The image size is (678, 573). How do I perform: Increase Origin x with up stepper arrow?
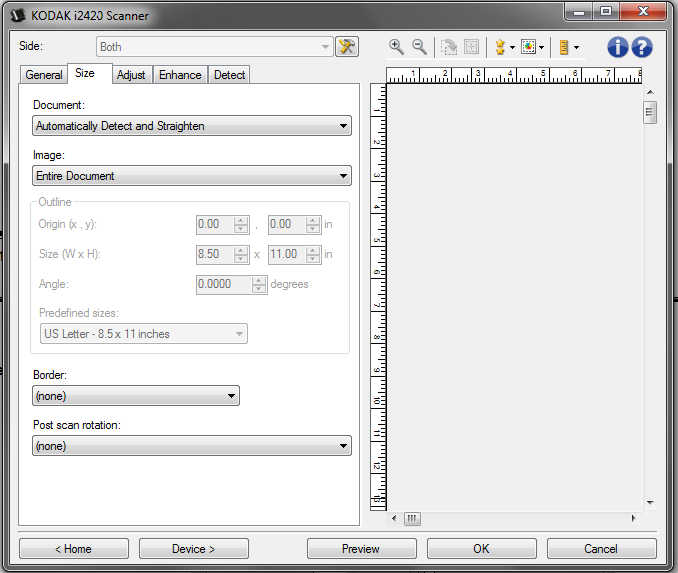point(241,220)
